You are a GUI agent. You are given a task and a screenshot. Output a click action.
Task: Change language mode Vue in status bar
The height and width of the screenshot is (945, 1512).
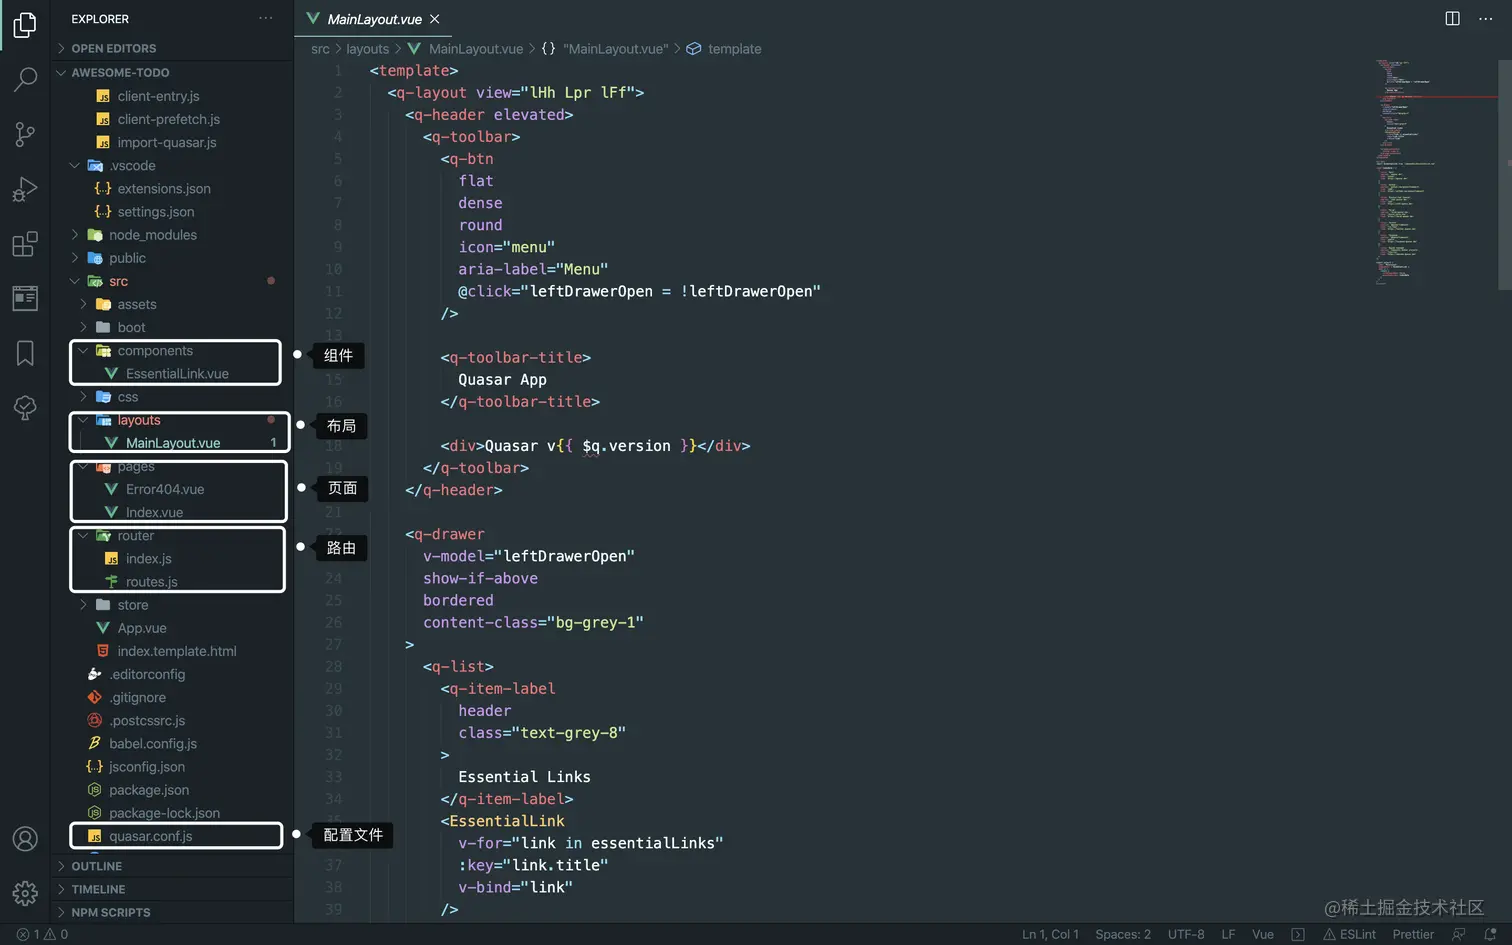tap(1263, 934)
